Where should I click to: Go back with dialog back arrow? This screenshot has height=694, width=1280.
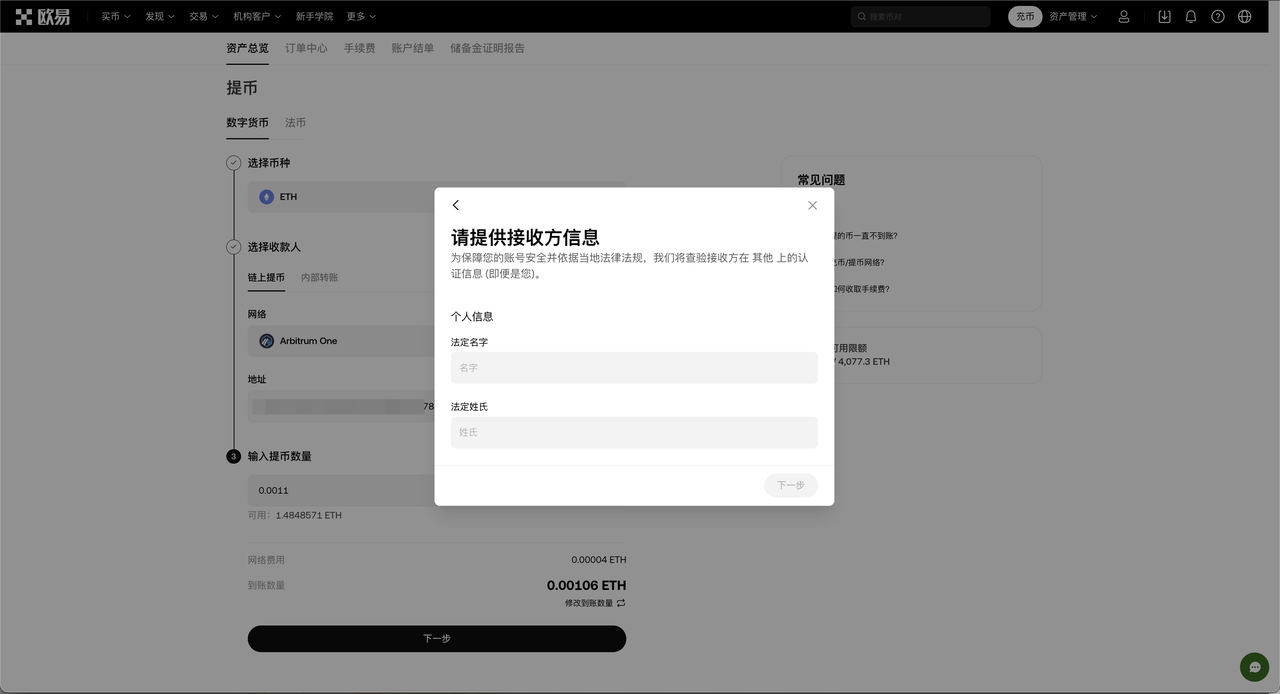(x=456, y=205)
